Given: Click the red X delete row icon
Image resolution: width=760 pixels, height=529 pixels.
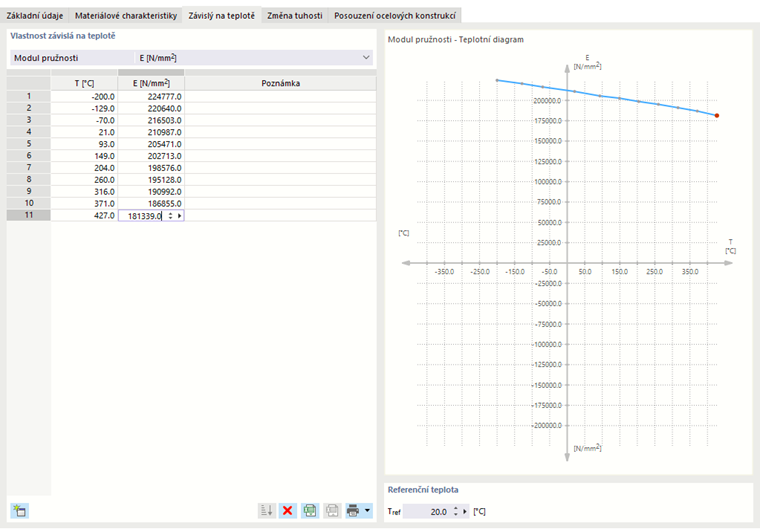Looking at the screenshot, I should pos(287,511).
